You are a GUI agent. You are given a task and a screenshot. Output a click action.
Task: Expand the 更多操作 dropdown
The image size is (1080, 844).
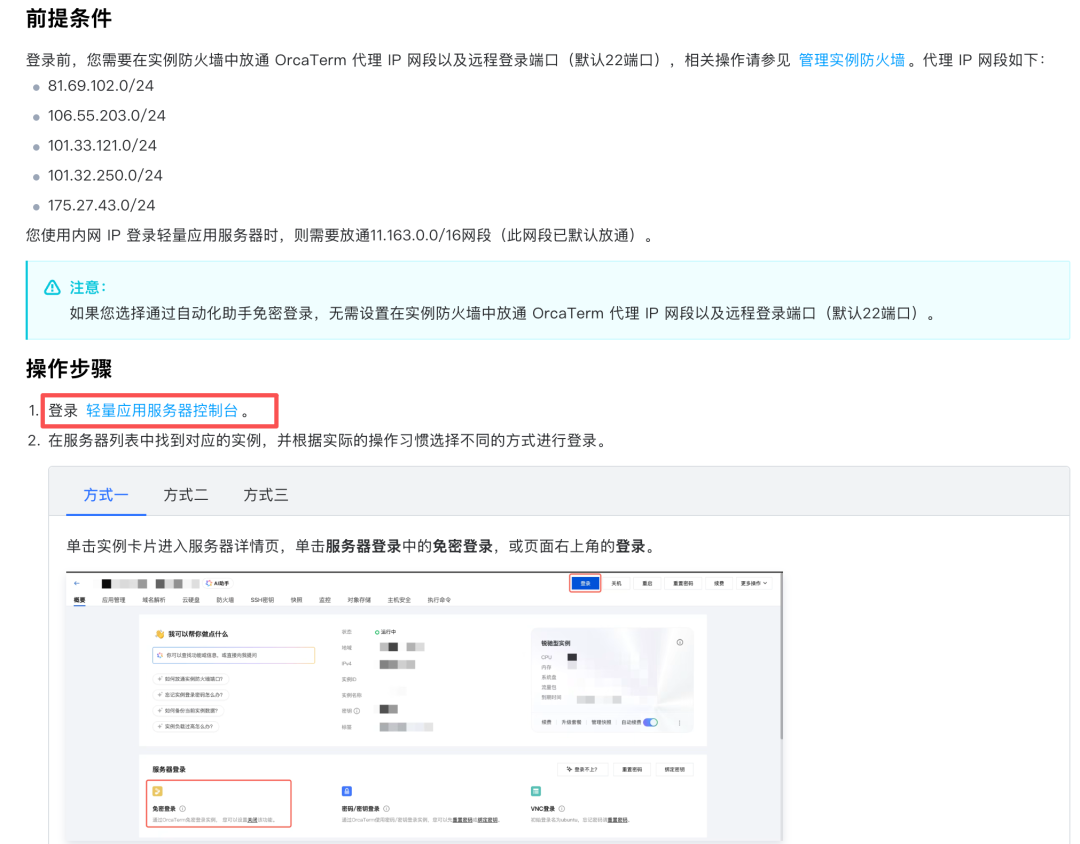tap(754, 583)
